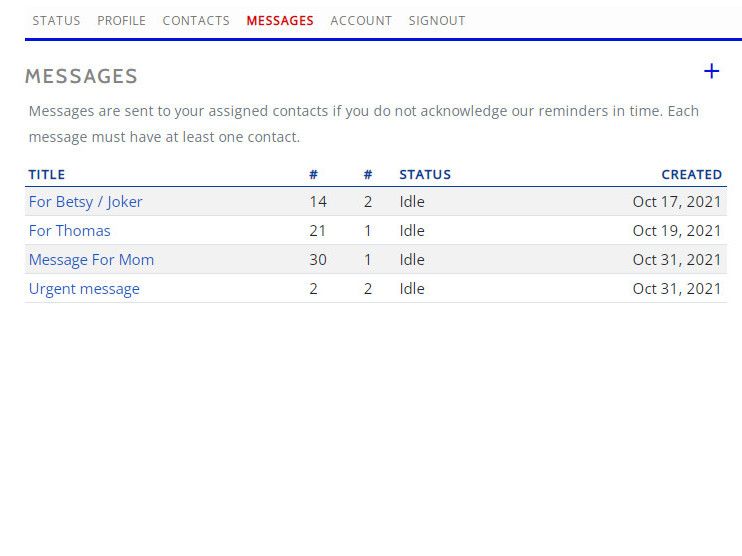742x556 pixels.
Task: Open the 'For Thomas' message
Action: (70, 231)
